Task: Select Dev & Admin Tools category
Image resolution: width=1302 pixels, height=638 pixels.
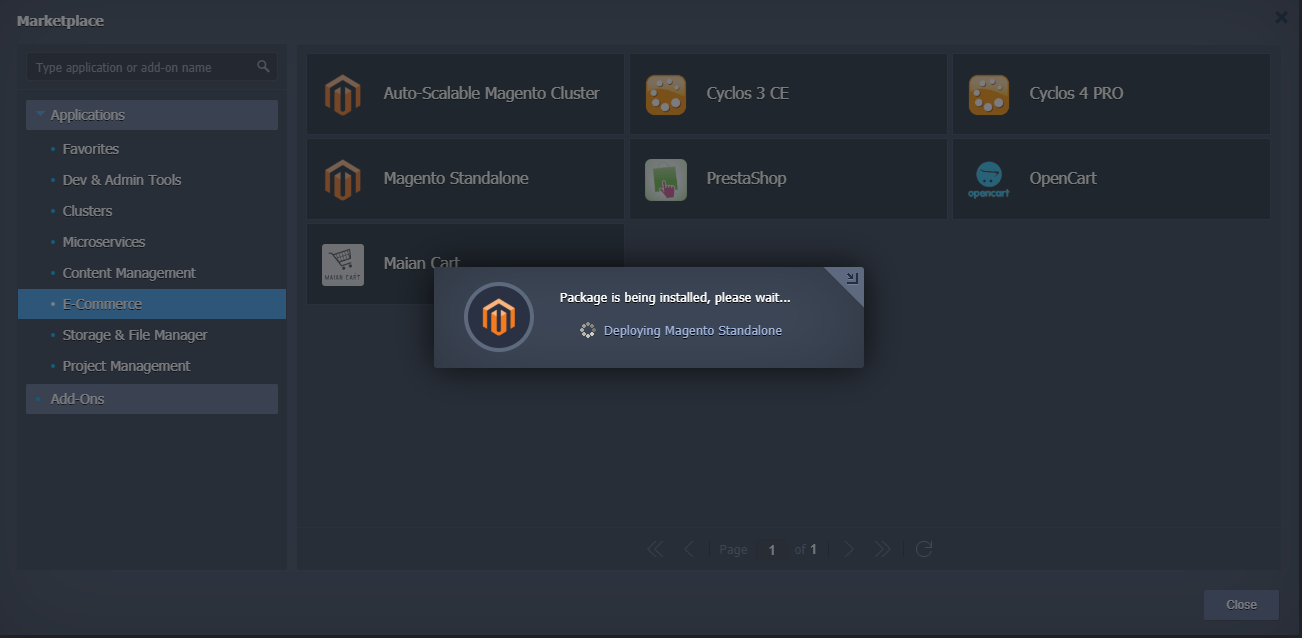Action: pyautogui.click(x=121, y=180)
